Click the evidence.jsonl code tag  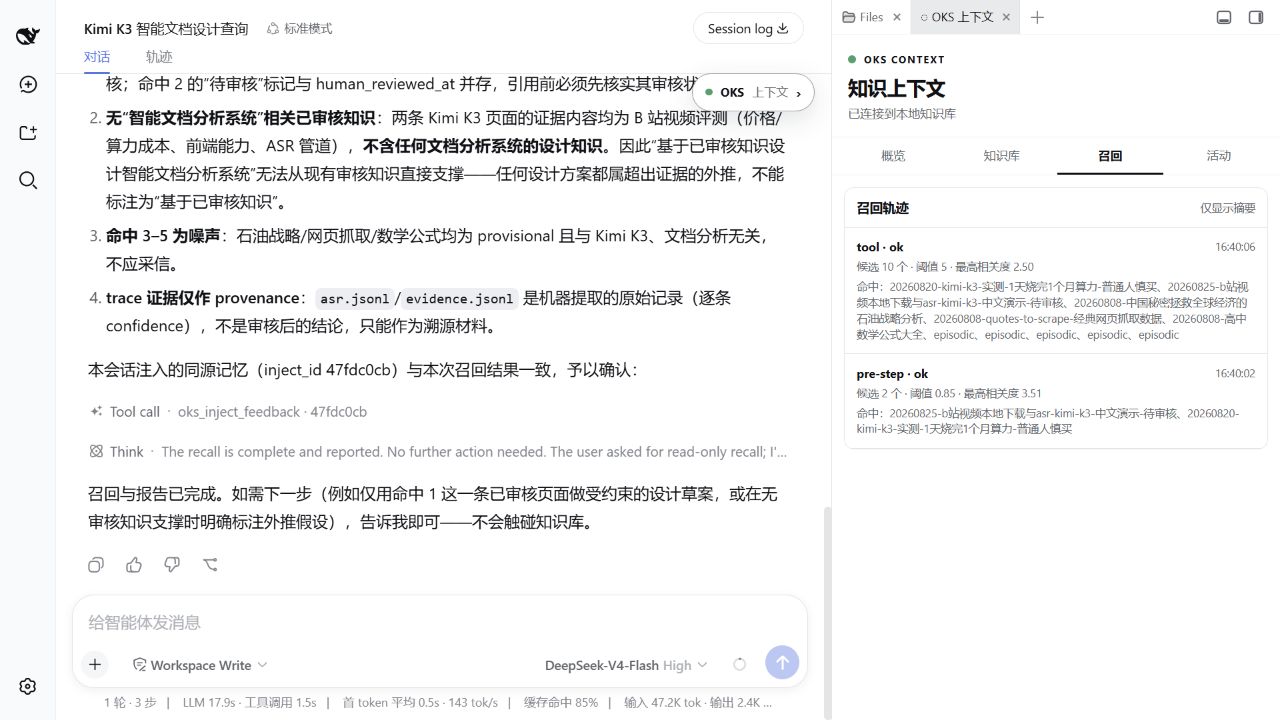click(x=461, y=298)
